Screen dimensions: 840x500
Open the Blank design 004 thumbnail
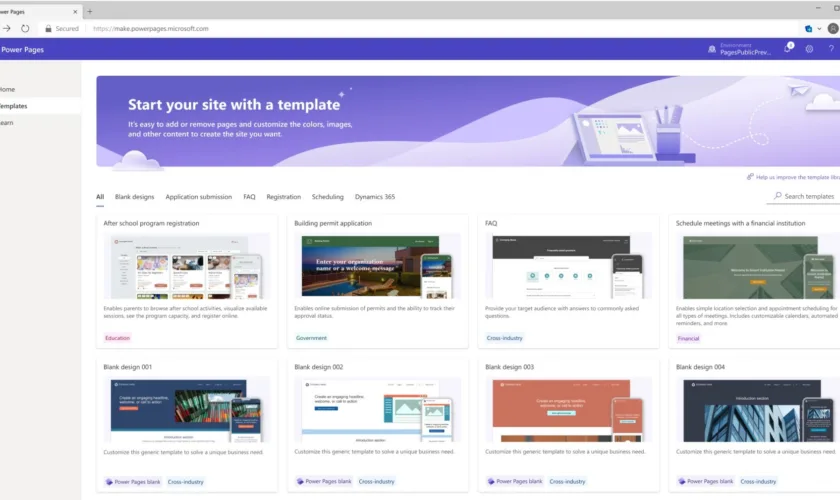coord(758,410)
